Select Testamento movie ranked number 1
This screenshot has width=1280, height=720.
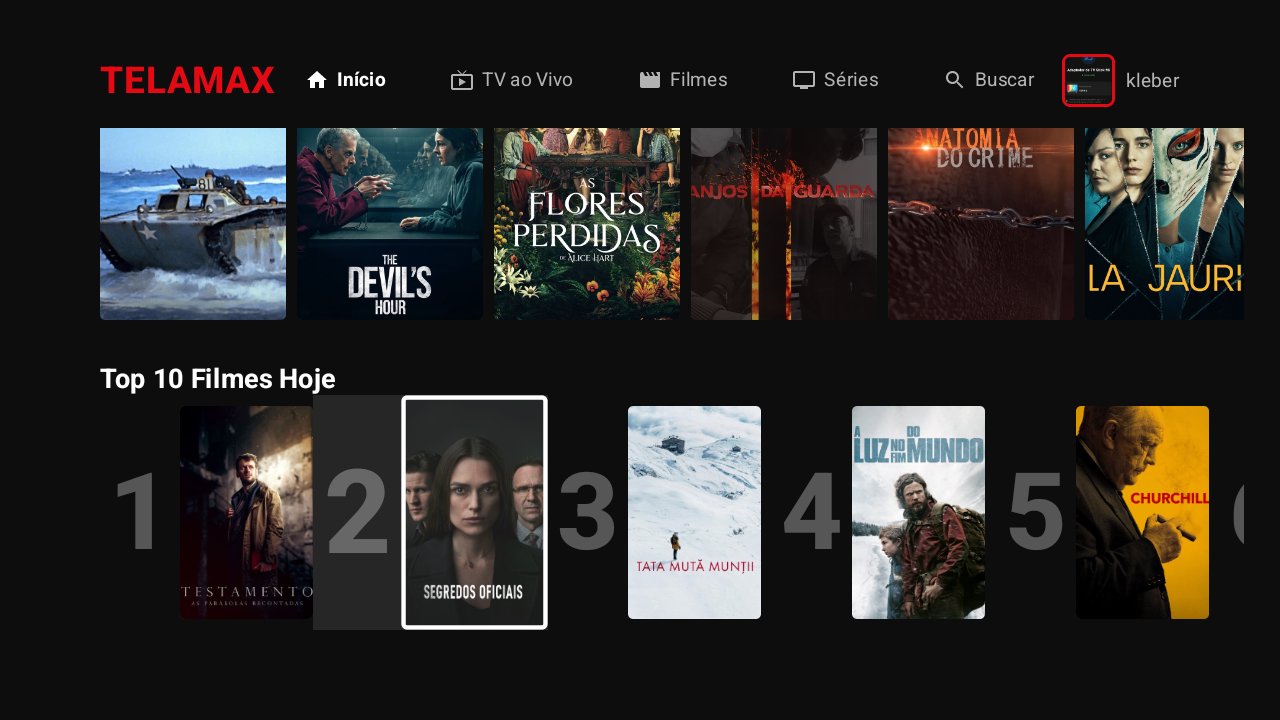click(x=246, y=512)
